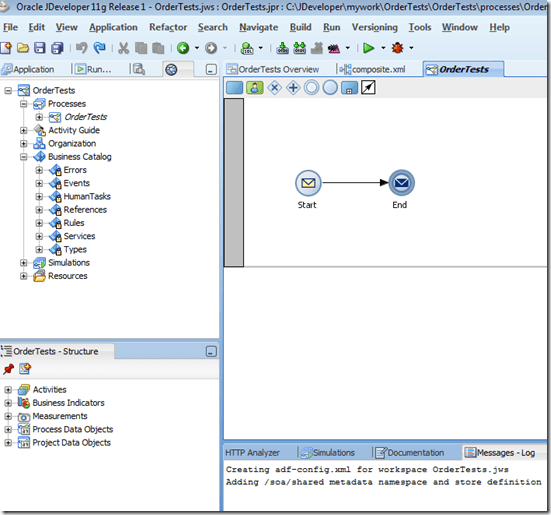
Task: Select the arrow Sequence Flow palette icon
Action: 368,87
